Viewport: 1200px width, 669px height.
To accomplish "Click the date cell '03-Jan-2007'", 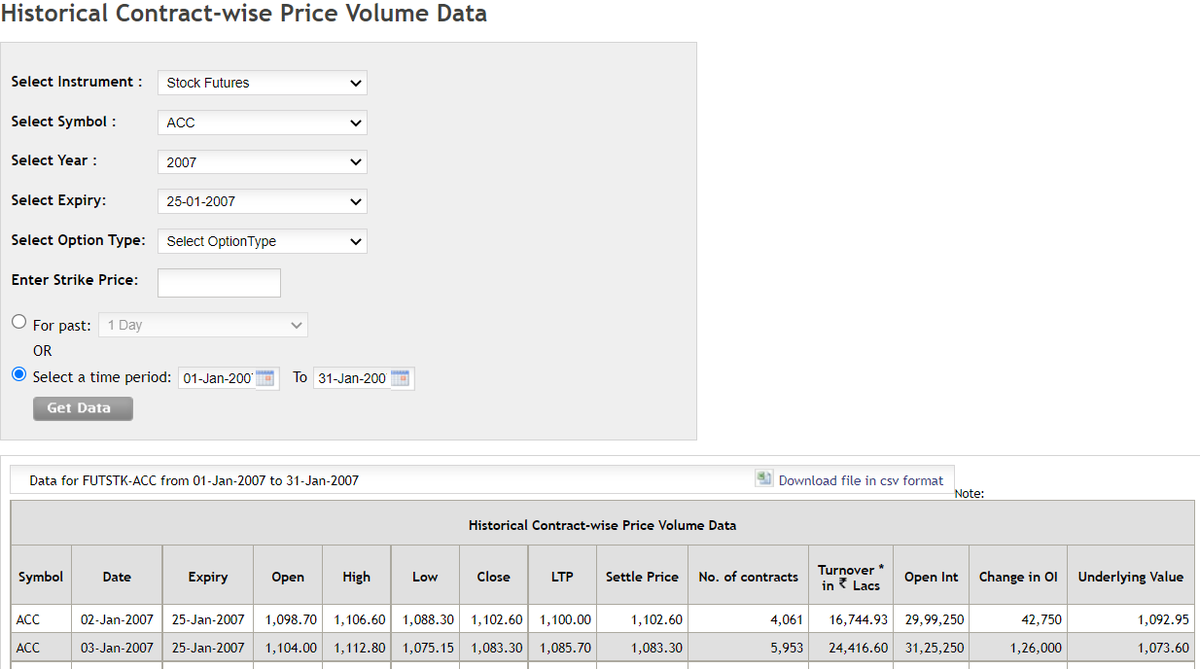I will click(x=117, y=648).
